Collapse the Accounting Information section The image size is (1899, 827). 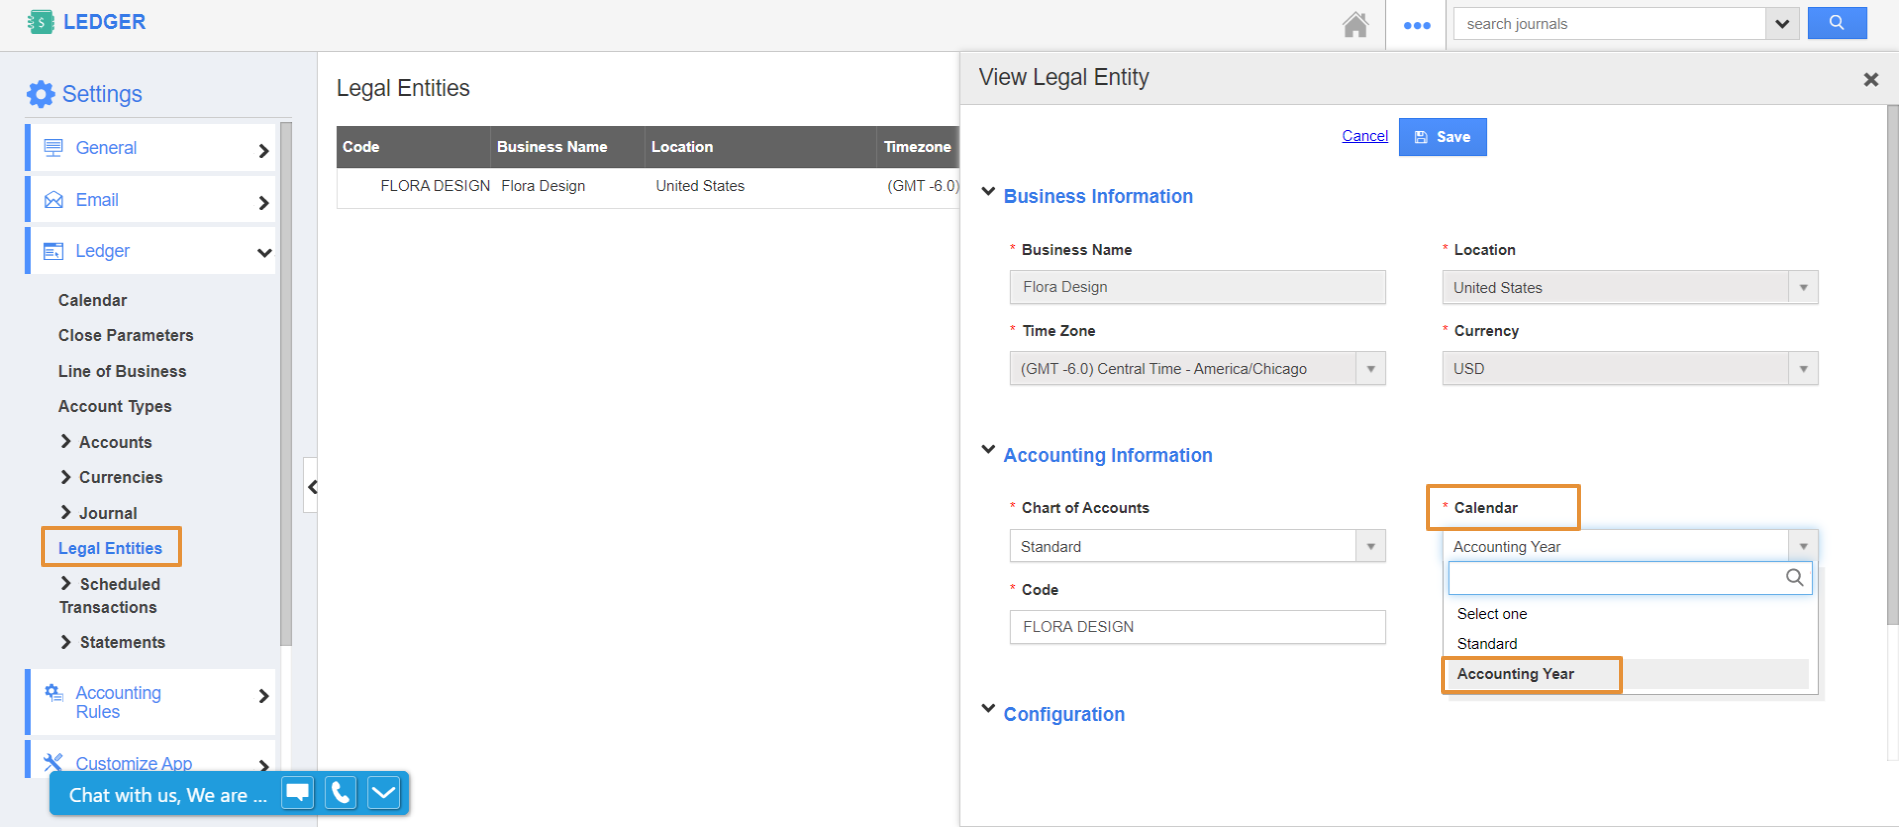[x=988, y=450]
